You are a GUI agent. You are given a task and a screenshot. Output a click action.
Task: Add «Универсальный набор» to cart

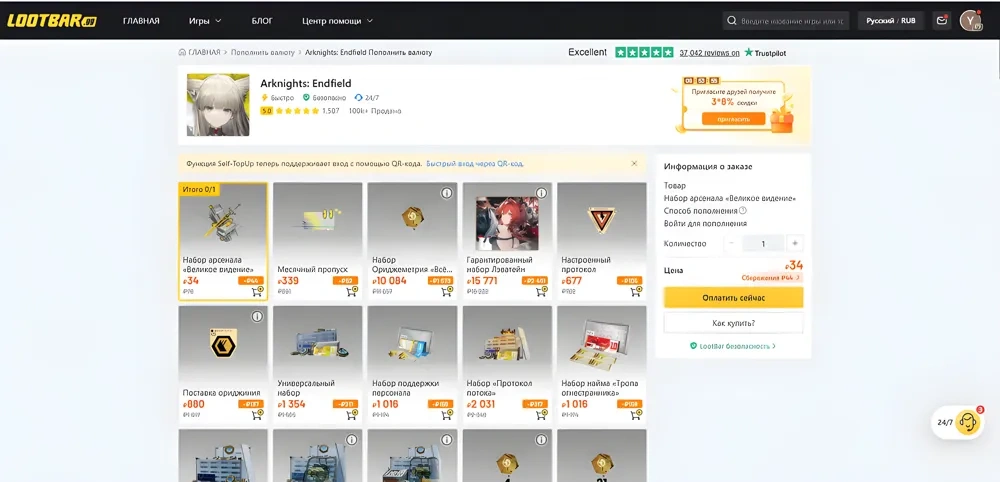pos(352,415)
